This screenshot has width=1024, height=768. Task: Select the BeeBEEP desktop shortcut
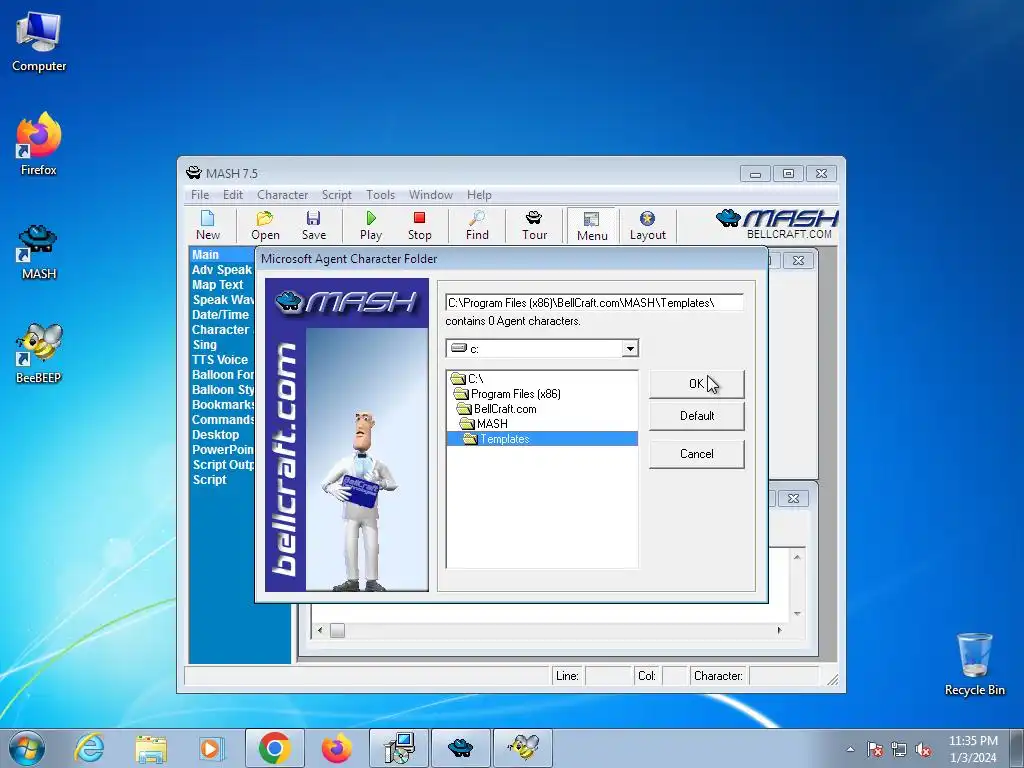click(x=39, y=353)
